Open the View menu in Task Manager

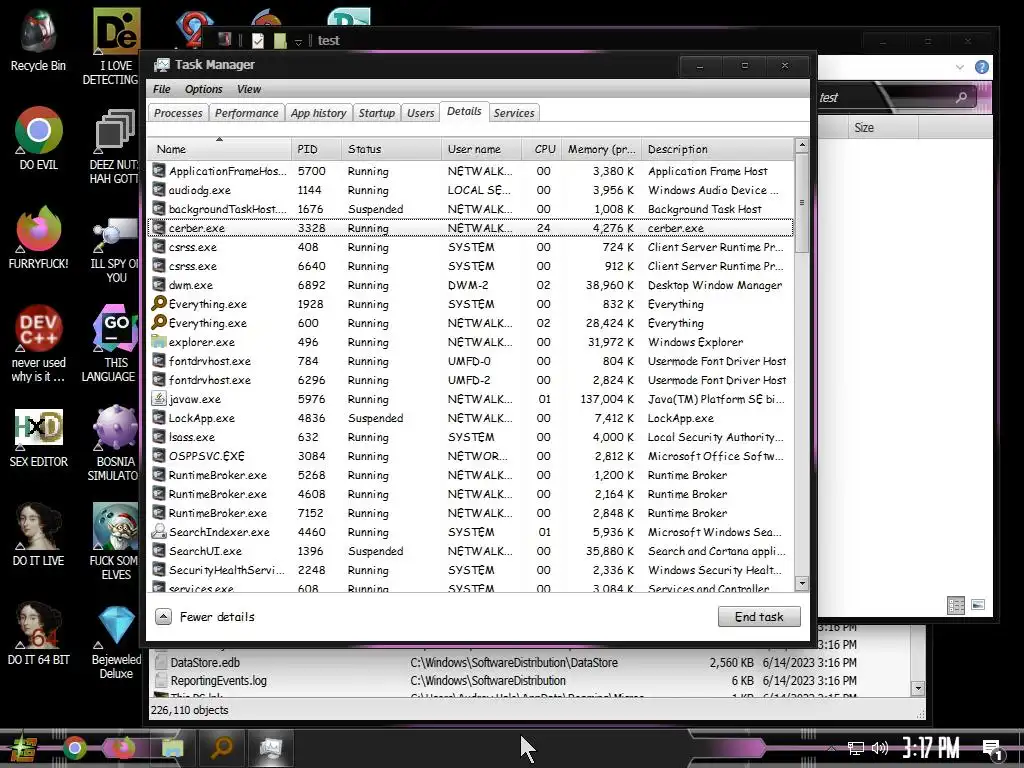pyautogui.click(x=249, y=89)
